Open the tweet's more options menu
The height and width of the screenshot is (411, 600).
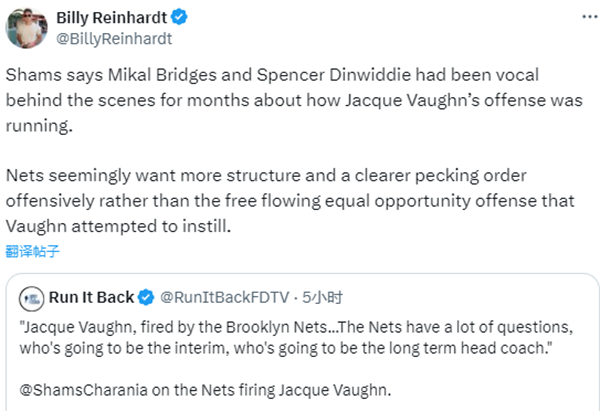tap(583, 18)
